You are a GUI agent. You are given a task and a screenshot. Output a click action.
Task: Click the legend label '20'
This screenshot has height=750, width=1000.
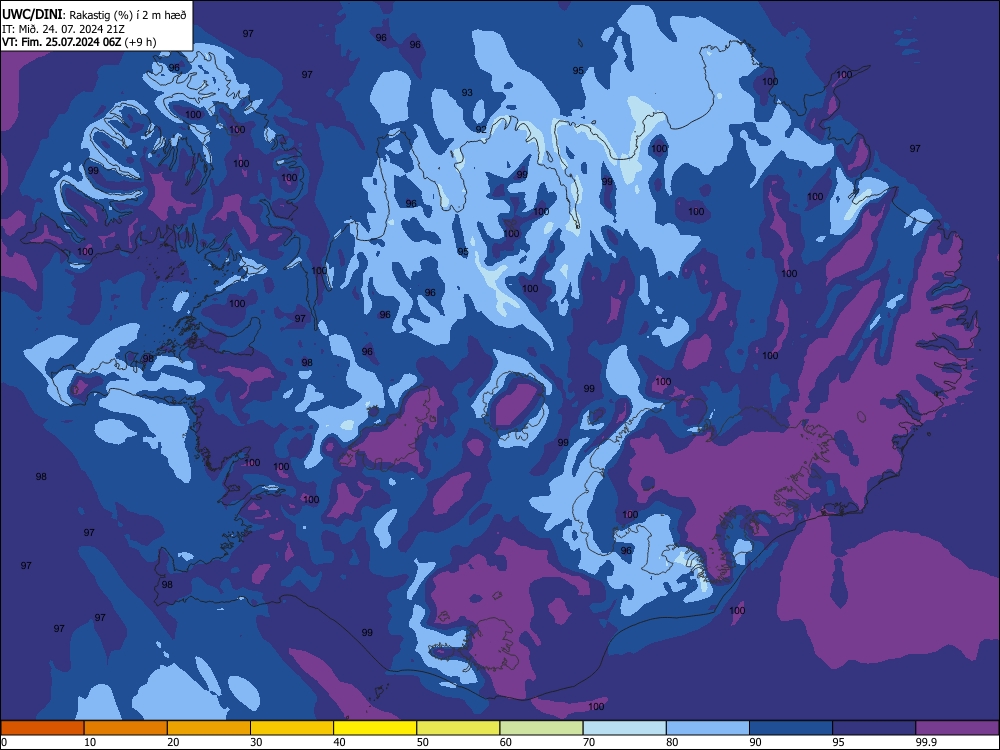(173, 742)
